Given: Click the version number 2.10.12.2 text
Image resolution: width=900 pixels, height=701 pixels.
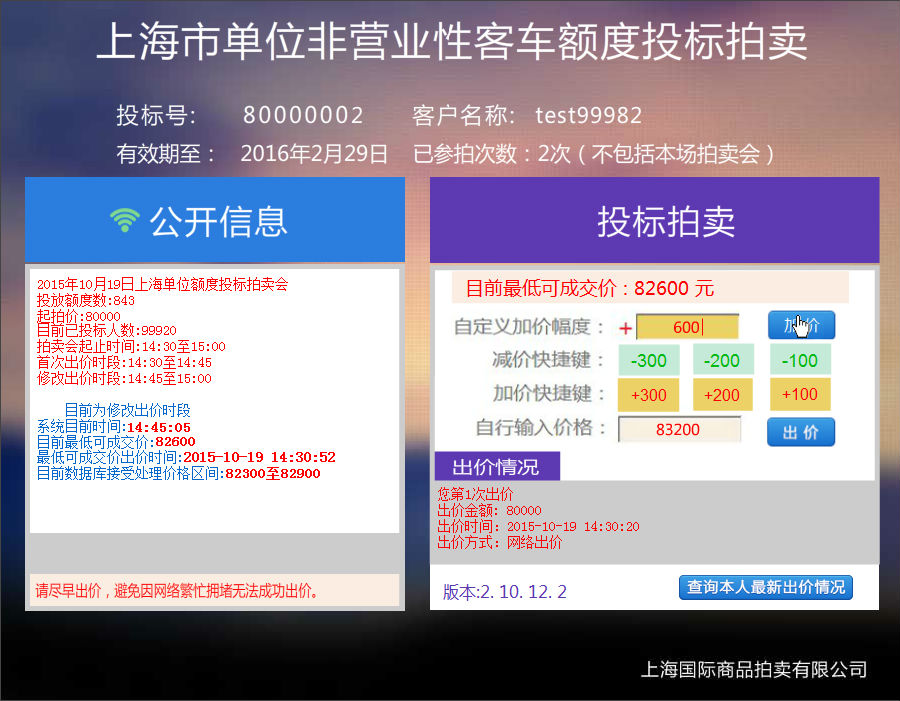Looking at the screenshot, I should (505, 591).
